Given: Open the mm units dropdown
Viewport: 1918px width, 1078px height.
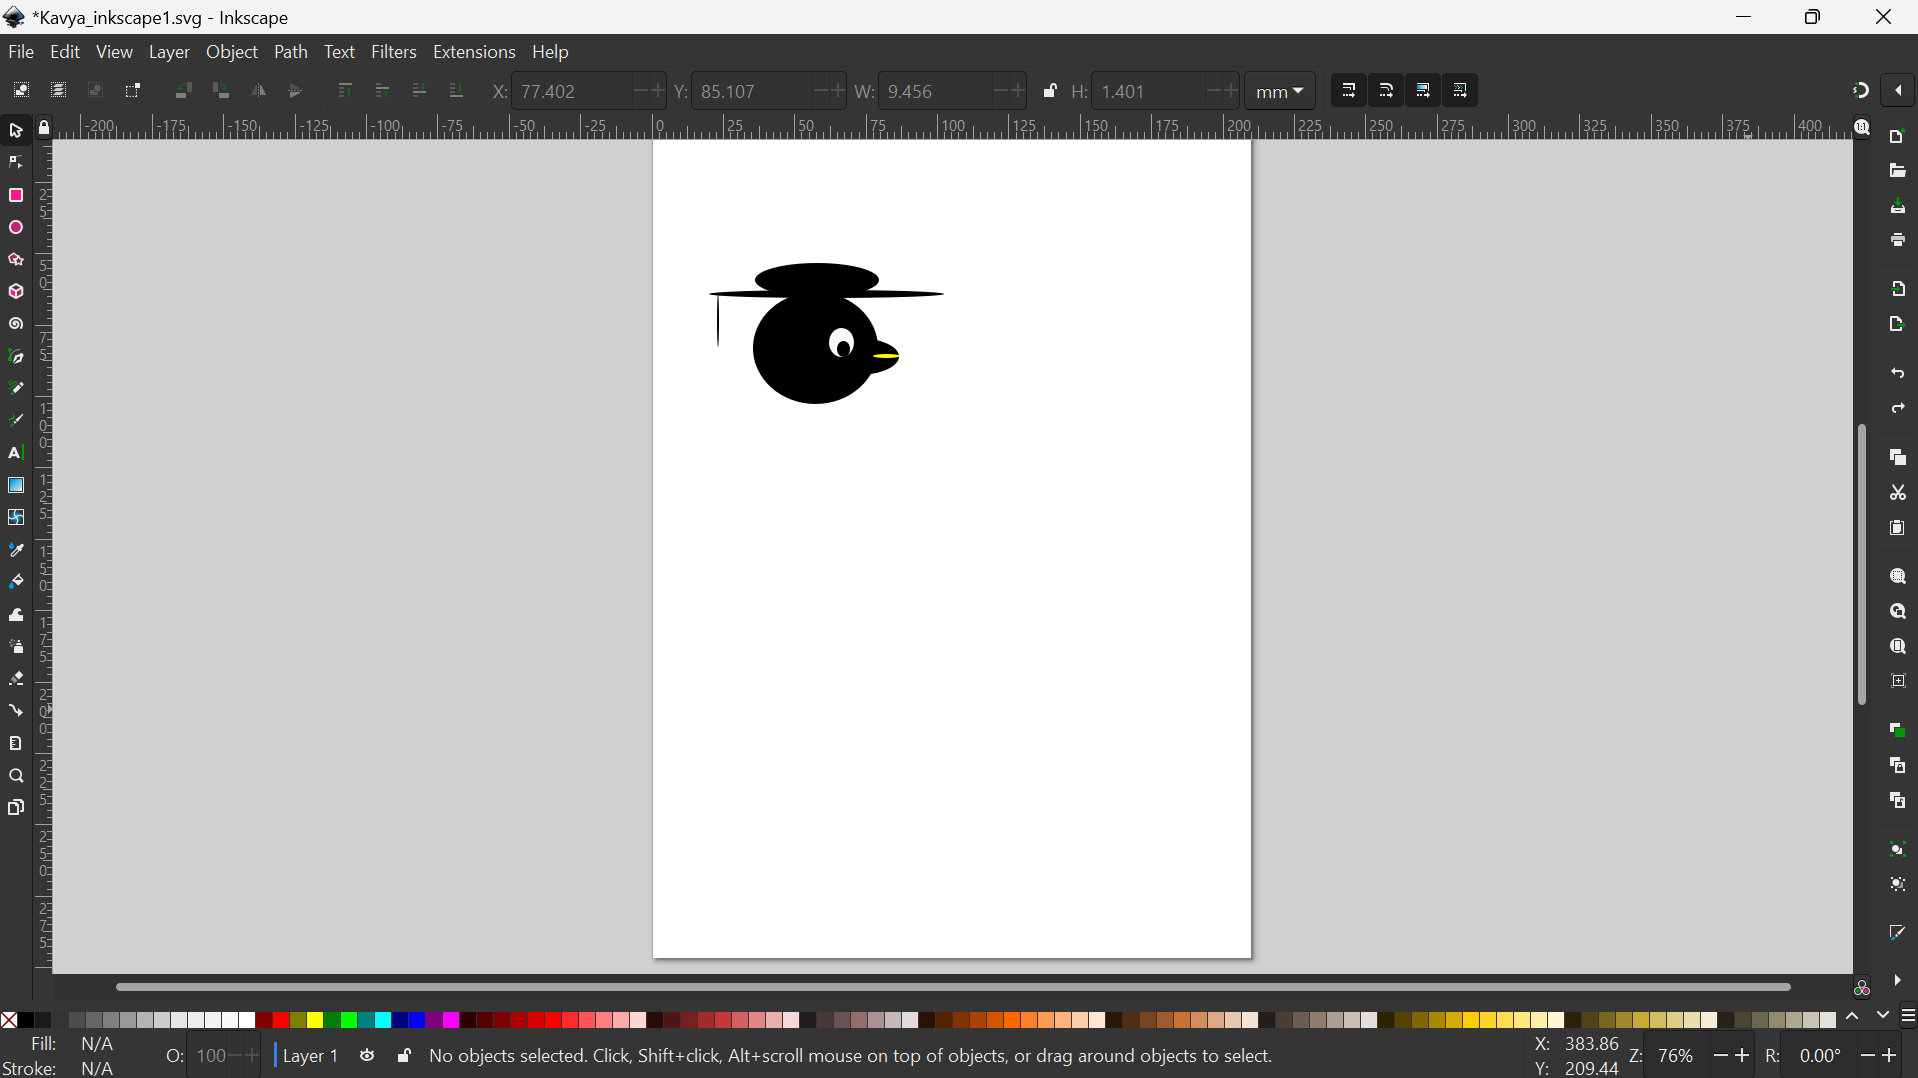Looking at the screenshot, I should [x=1280, y=92].
